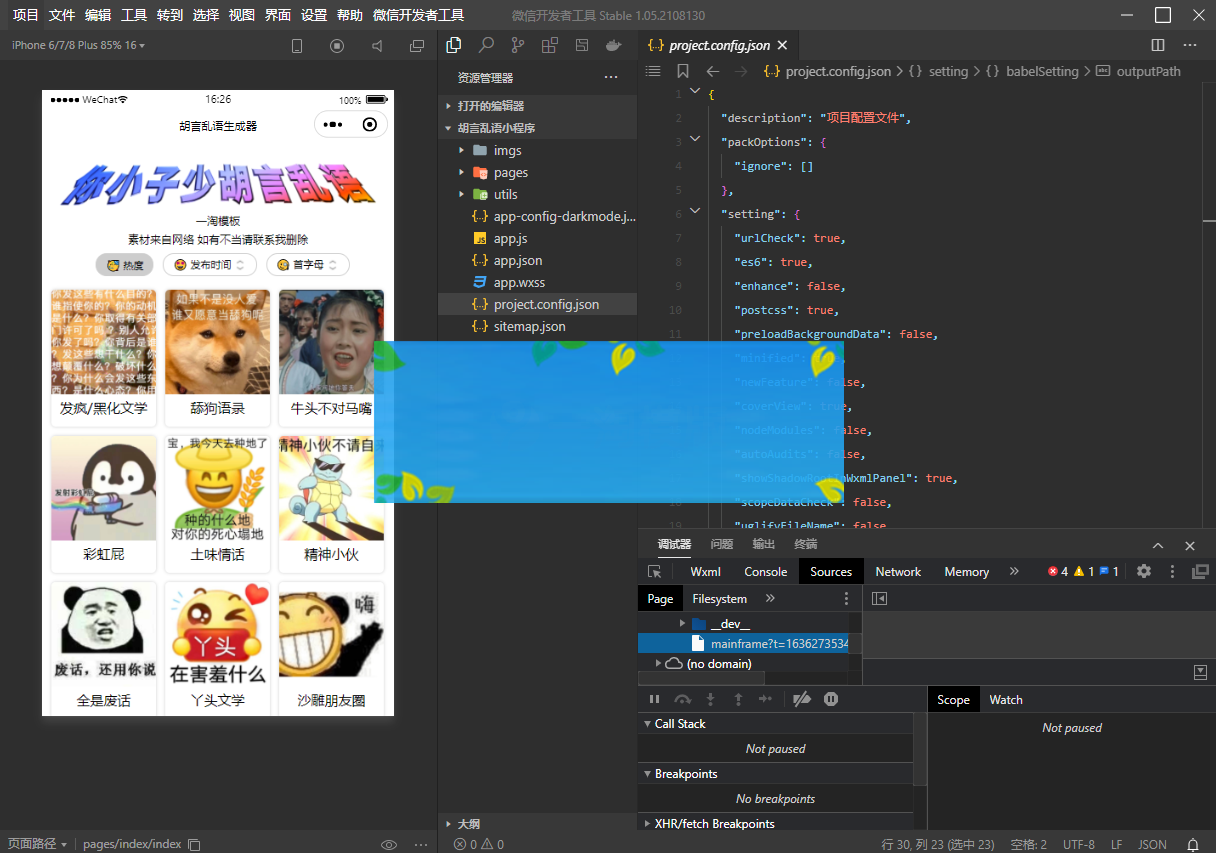Select the element inspector arrow icon
Image resolution: width=1216 pixels, height=853 pixels.
click(x=655, y=571)
